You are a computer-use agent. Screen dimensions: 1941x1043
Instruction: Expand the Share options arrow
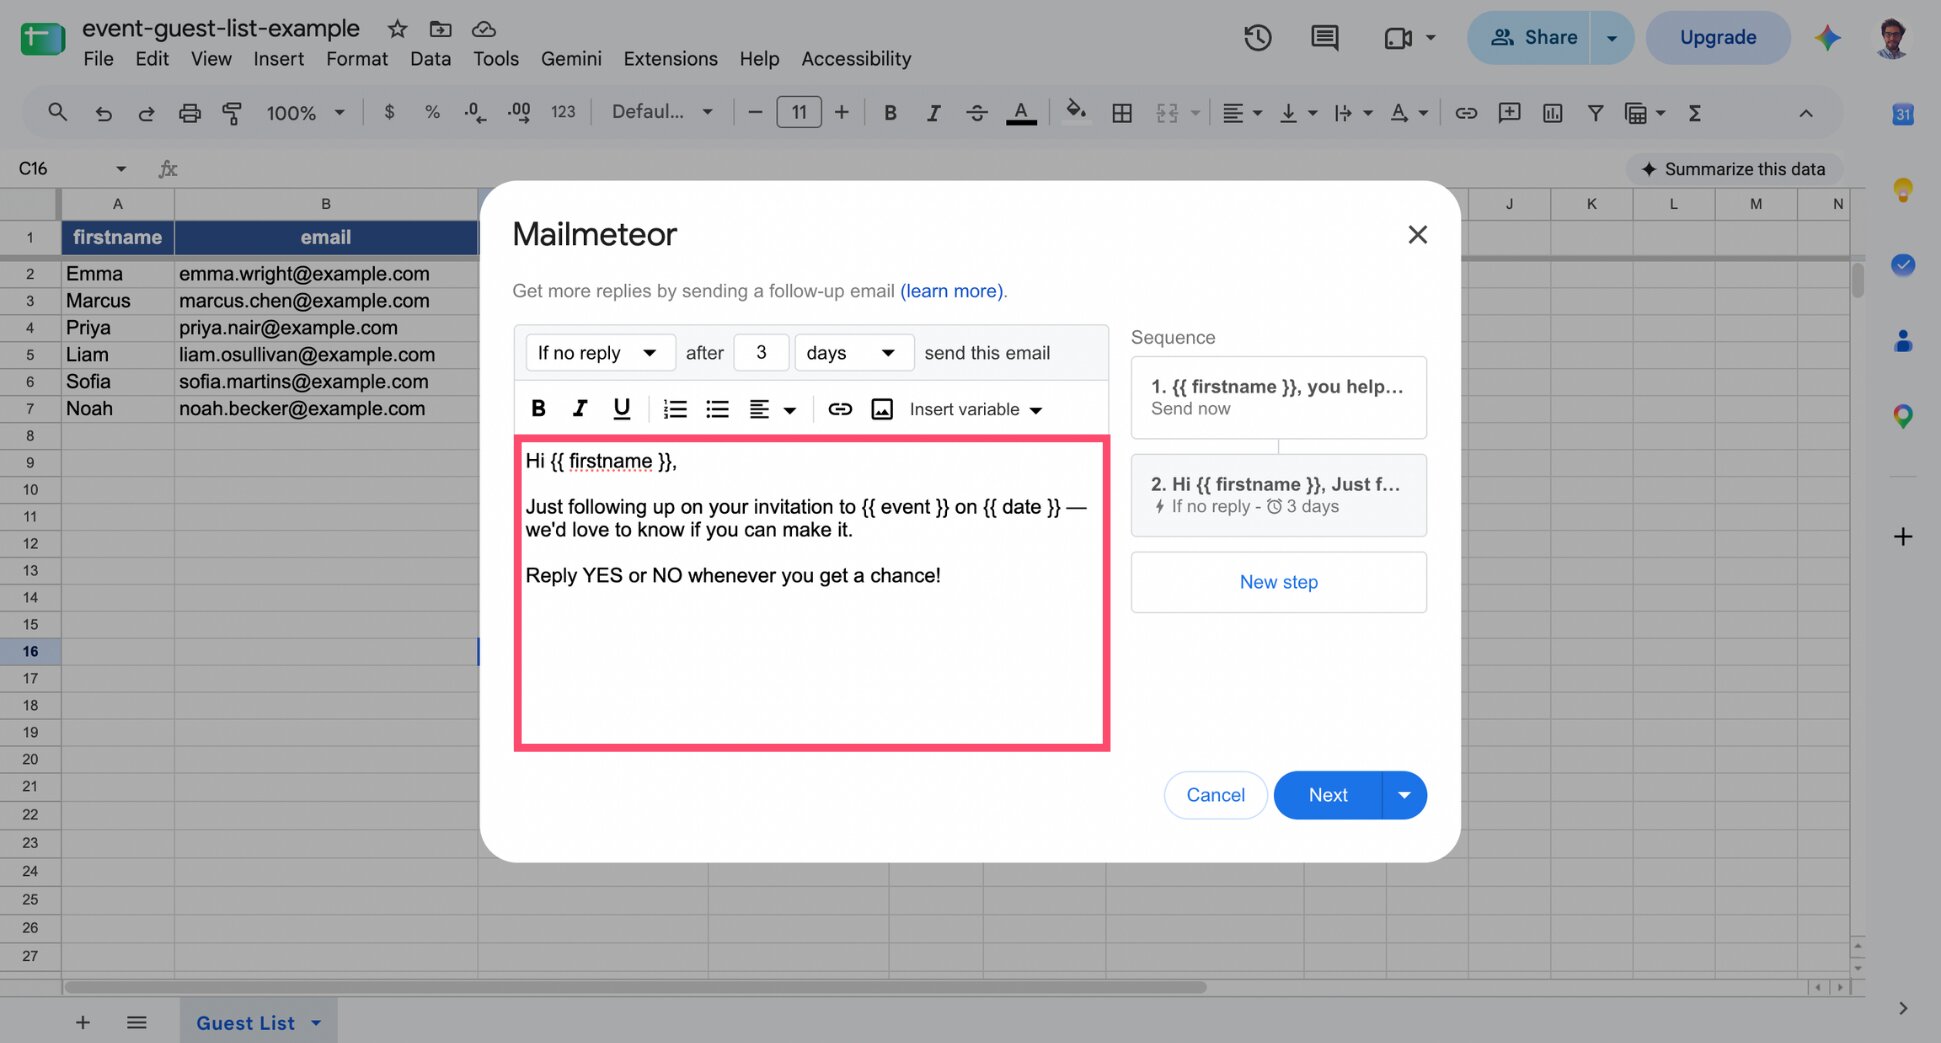coord(1612,38)
